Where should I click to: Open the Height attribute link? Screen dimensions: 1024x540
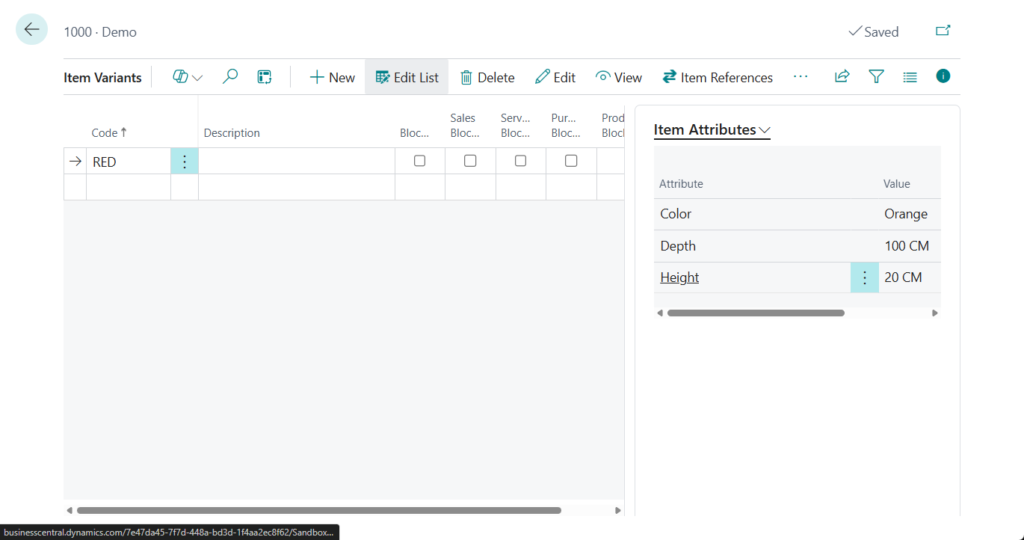(x=679, y=278)
